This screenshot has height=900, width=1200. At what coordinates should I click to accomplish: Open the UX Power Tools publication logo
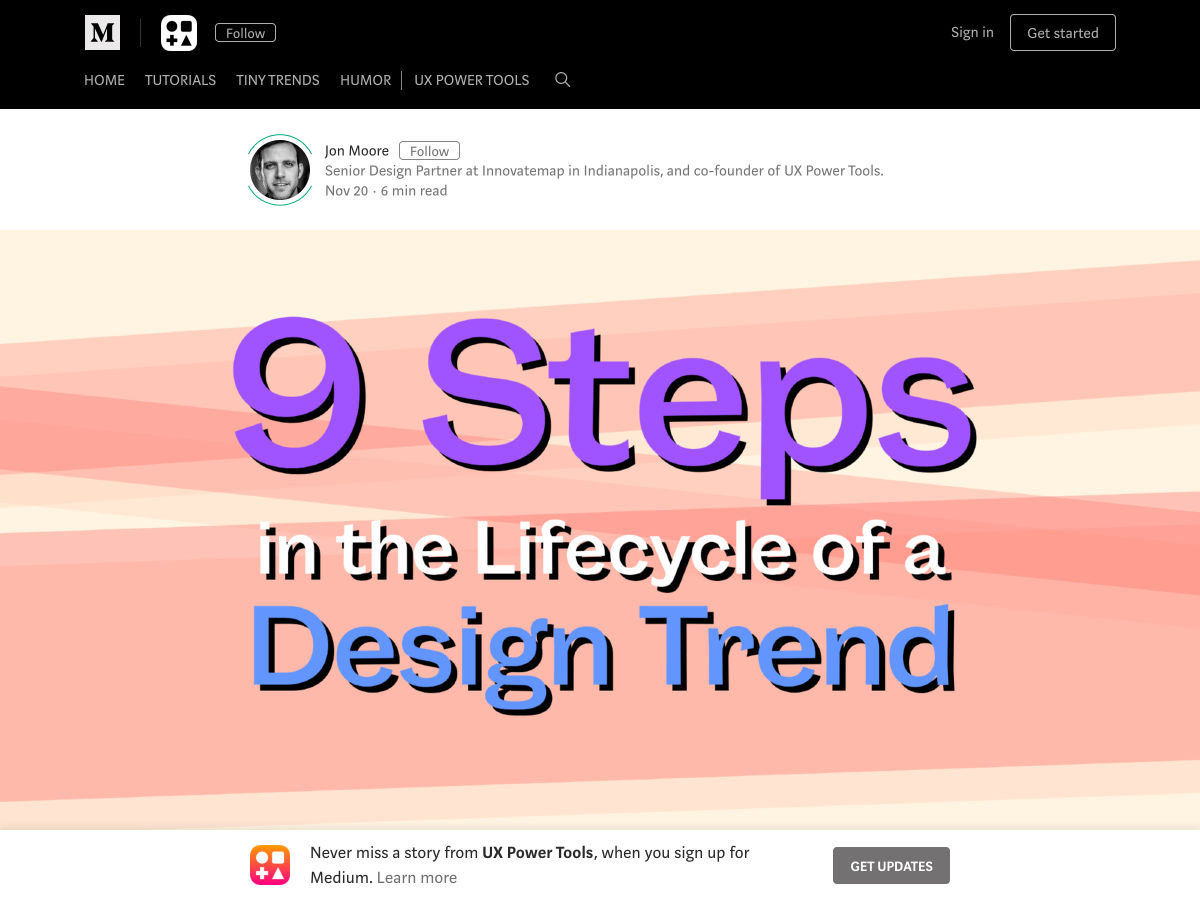[x=179, y=33]
